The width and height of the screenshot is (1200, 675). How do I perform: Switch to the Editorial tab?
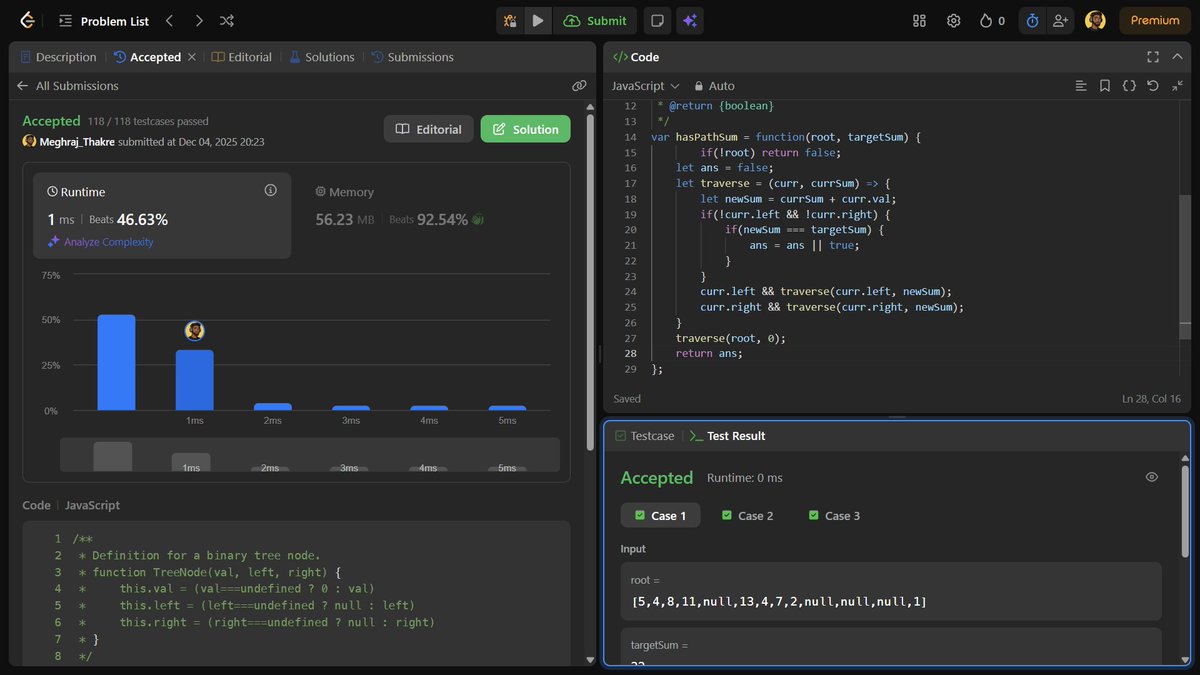(x=241, y=57)
